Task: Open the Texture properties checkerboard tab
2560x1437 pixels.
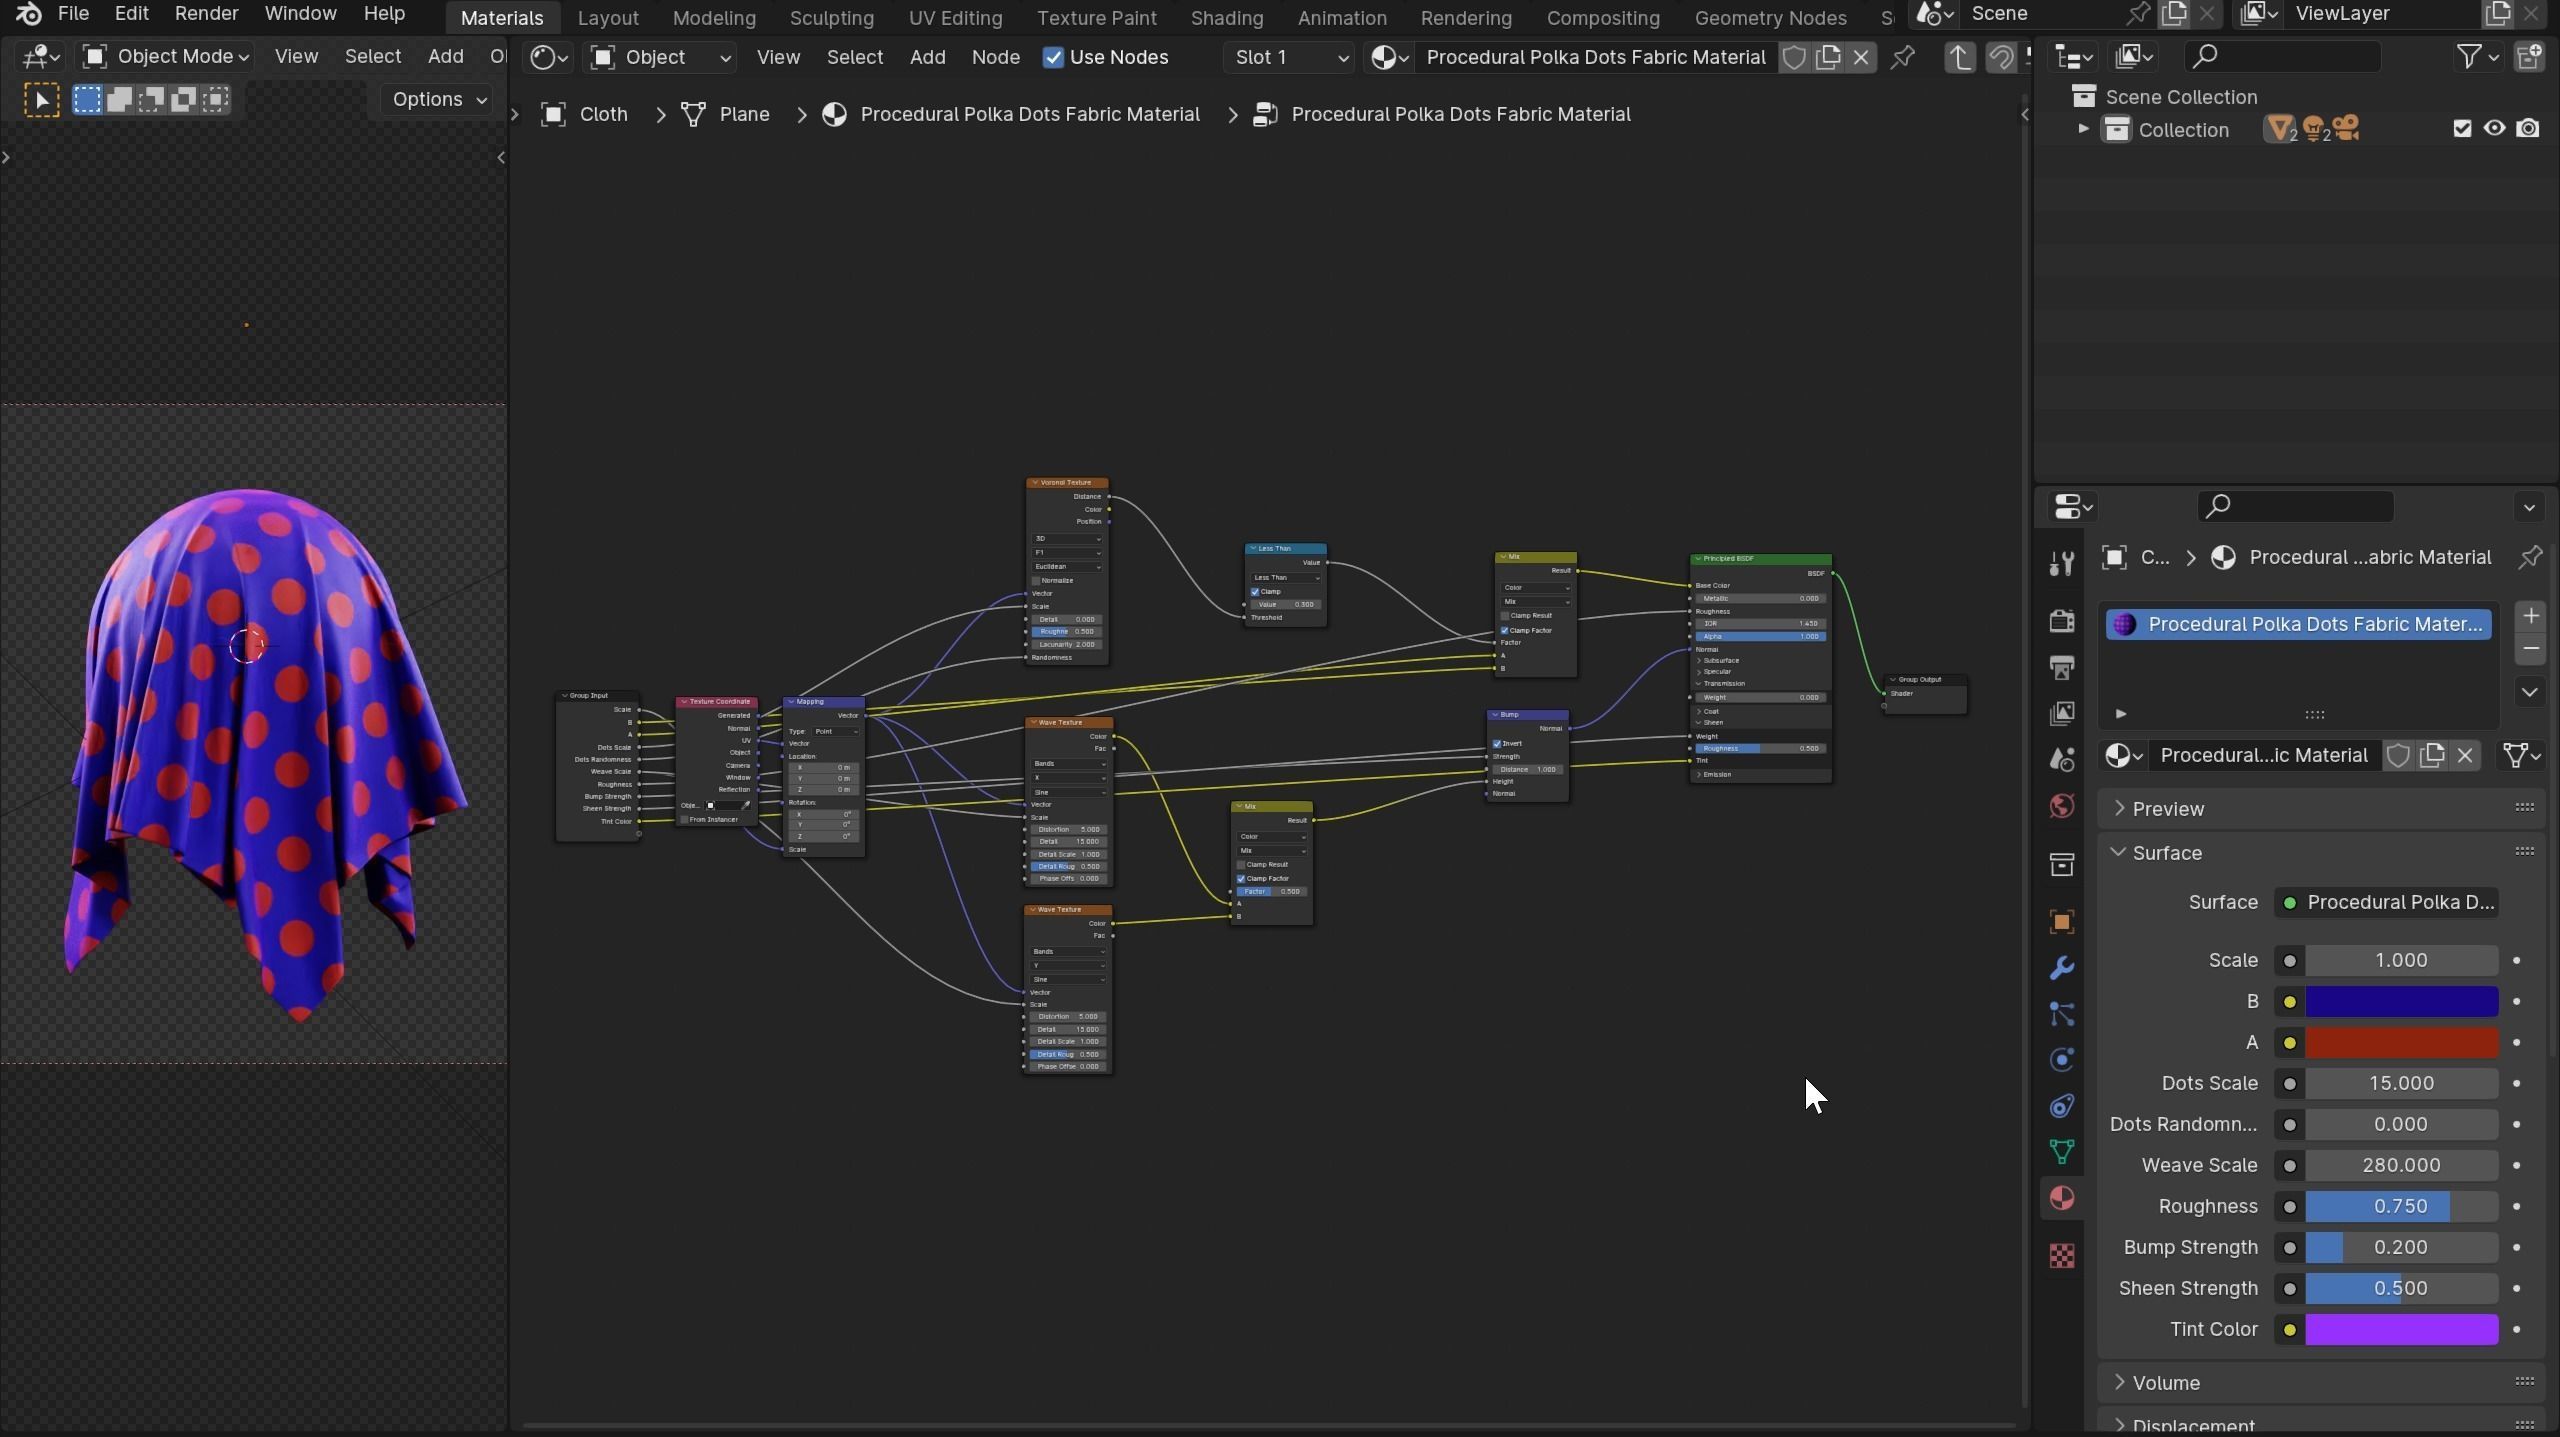Action: [x=2061, y=1256]
